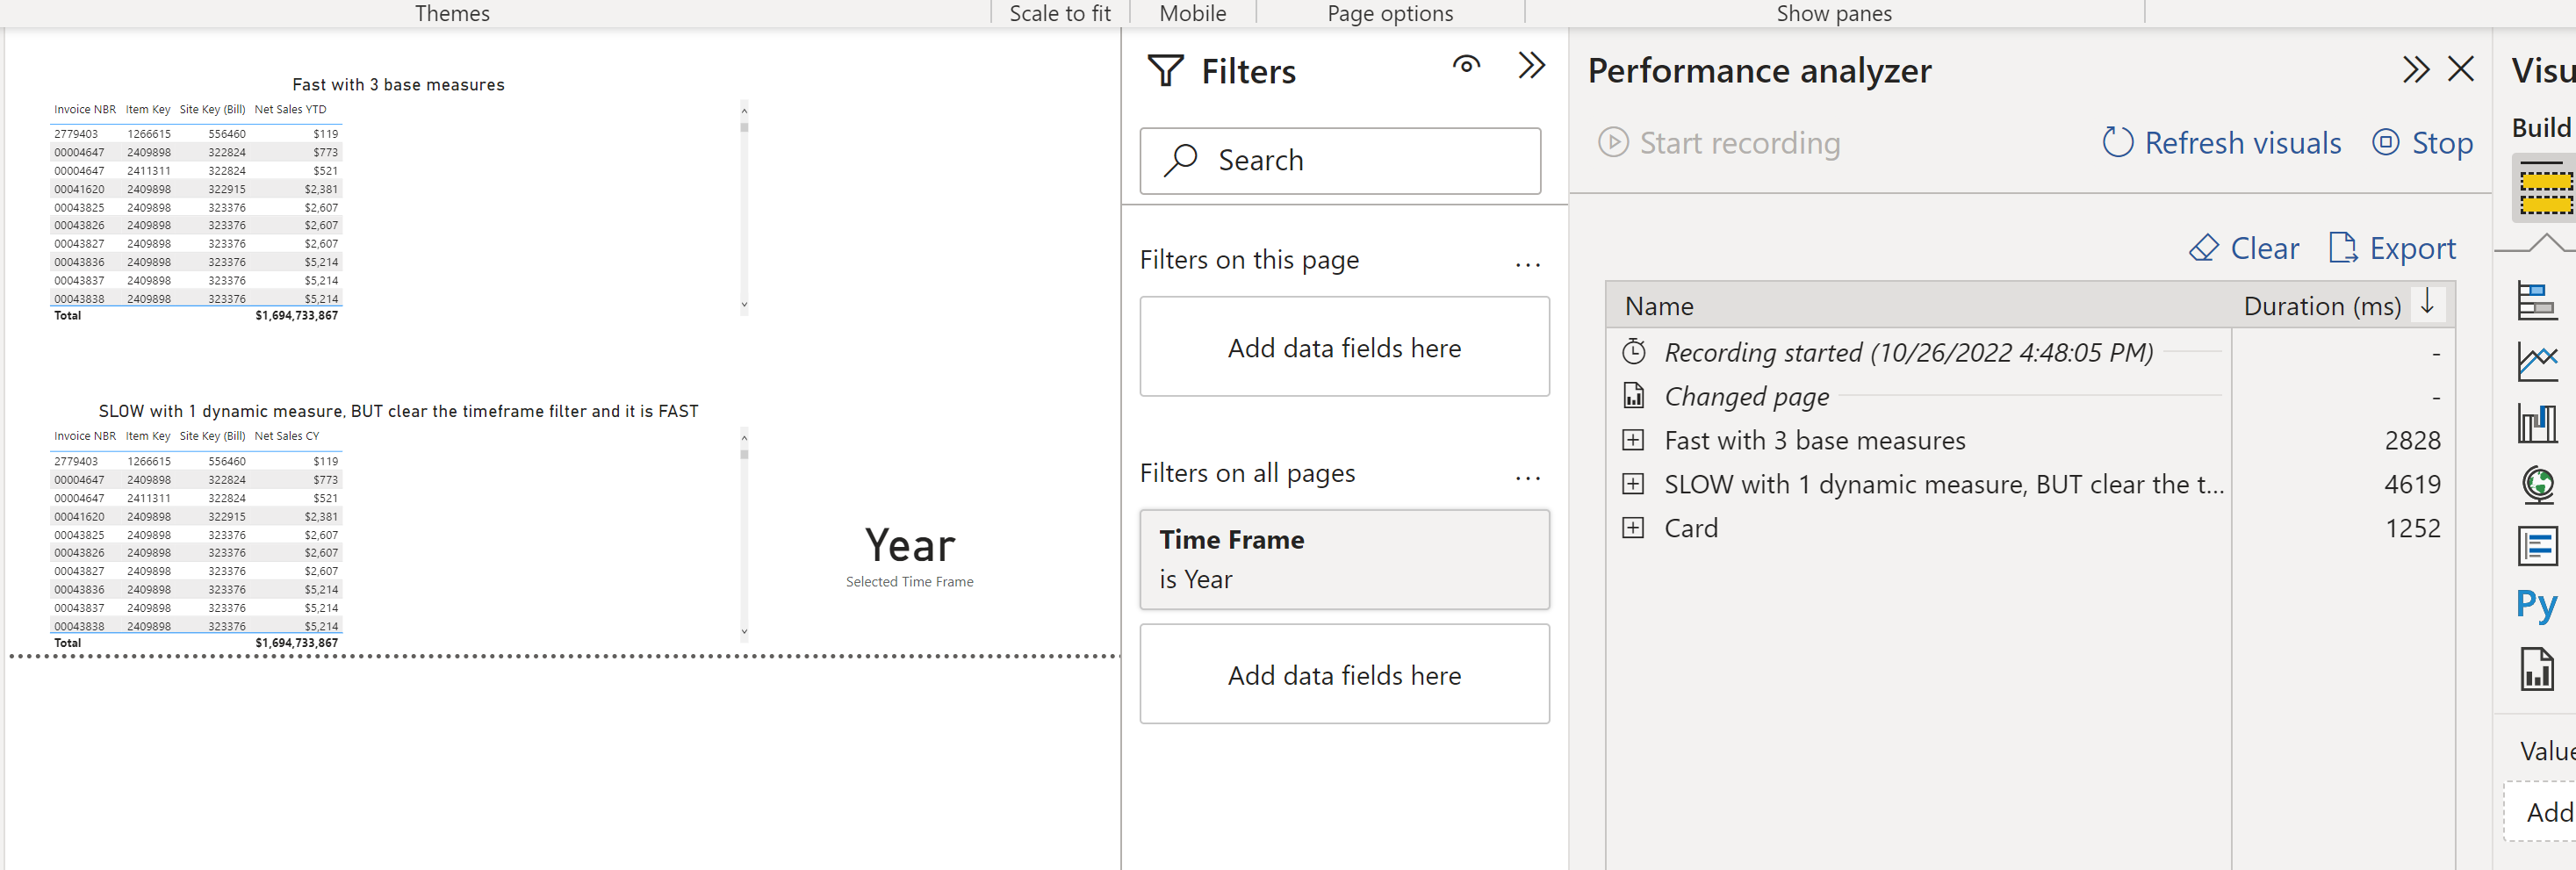This screenshot has width=2576, height=870.
Task: Open more options for Filters on this page
Action: pos(1527,265)
